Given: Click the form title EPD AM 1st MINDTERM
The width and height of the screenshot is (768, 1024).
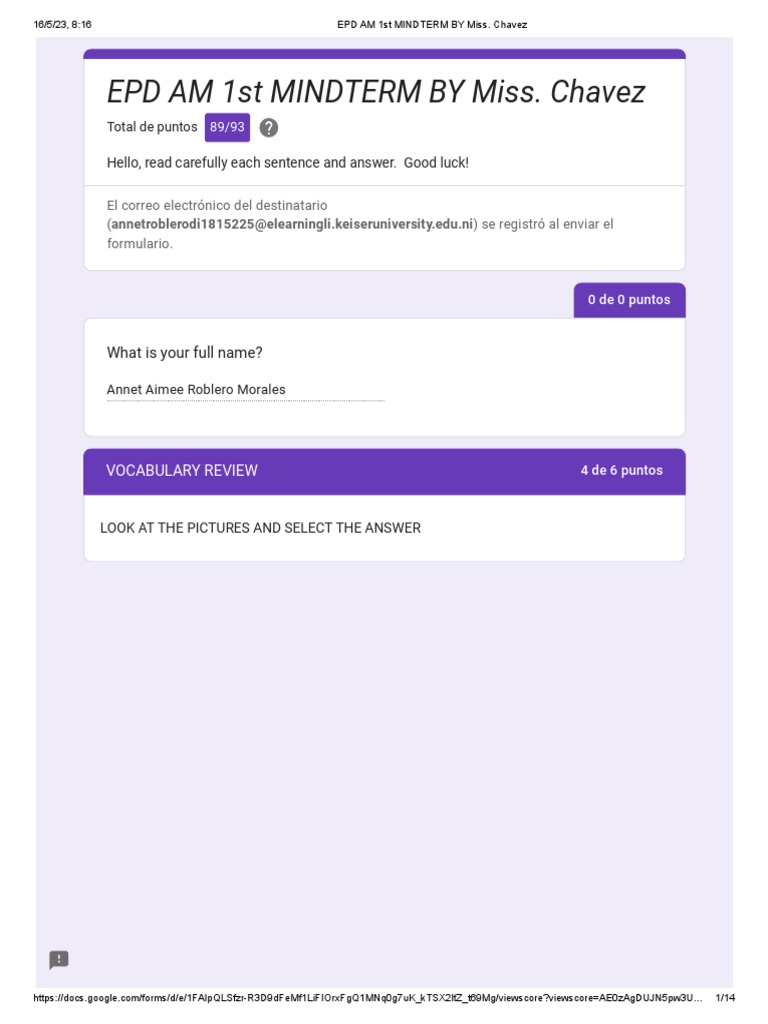Looking at the screenshot, I should 376,92.
